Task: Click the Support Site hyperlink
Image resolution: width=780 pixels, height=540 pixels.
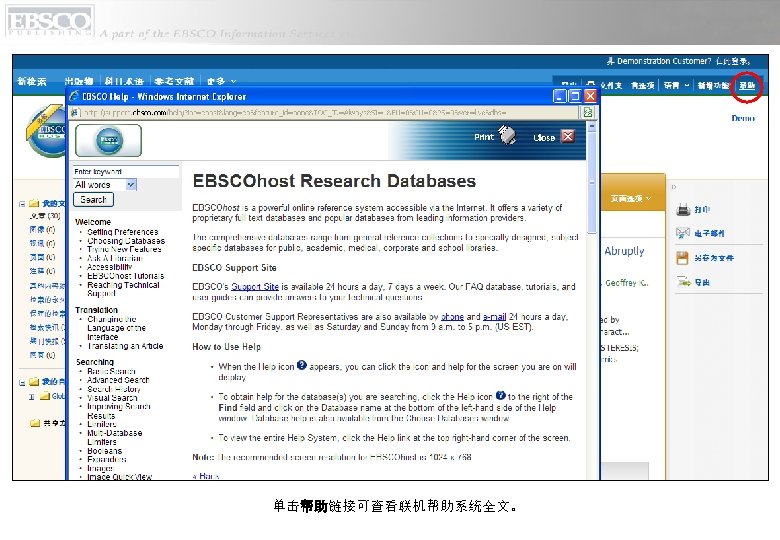Action: coord(255,286)
